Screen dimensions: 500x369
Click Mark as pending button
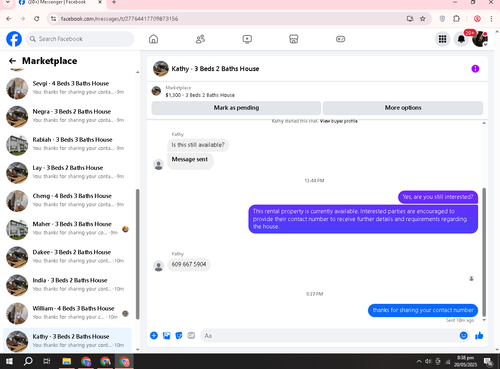236,108
